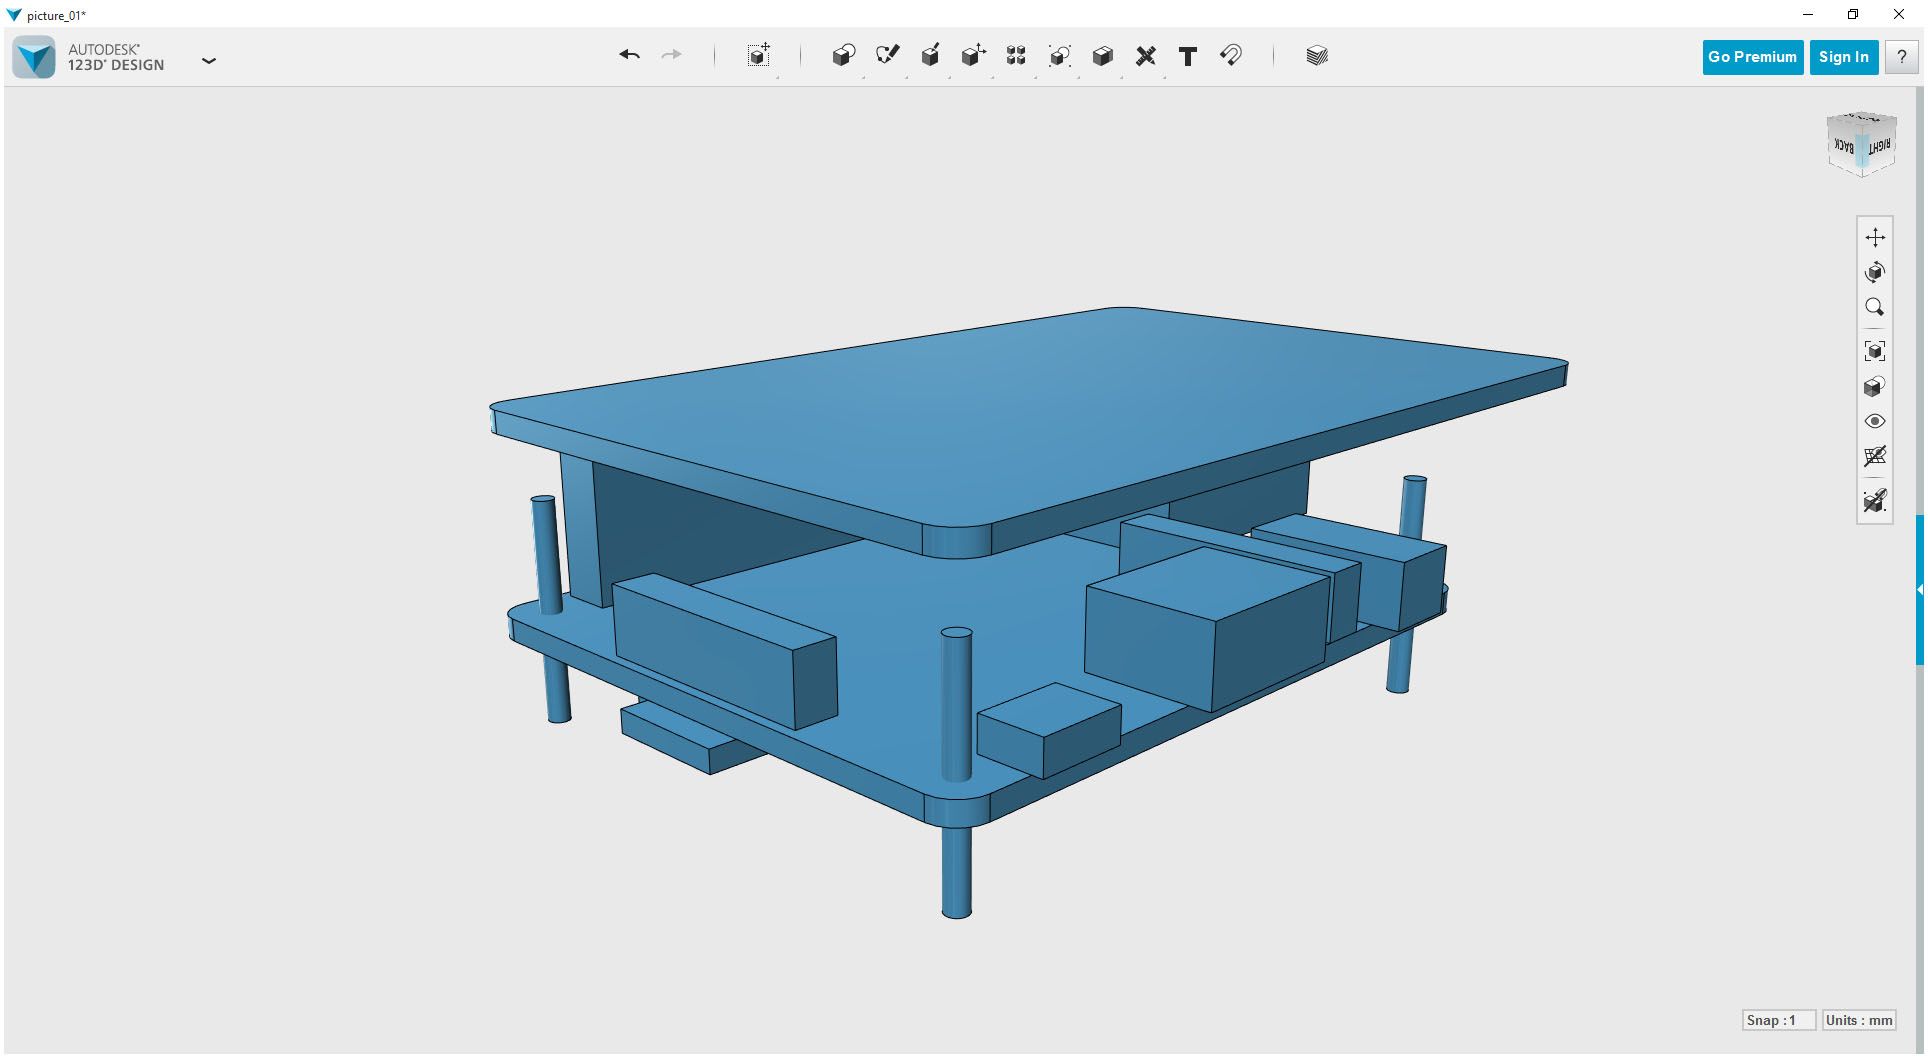
Task: Open the Primitives tool menu
Action: [843, 56]
